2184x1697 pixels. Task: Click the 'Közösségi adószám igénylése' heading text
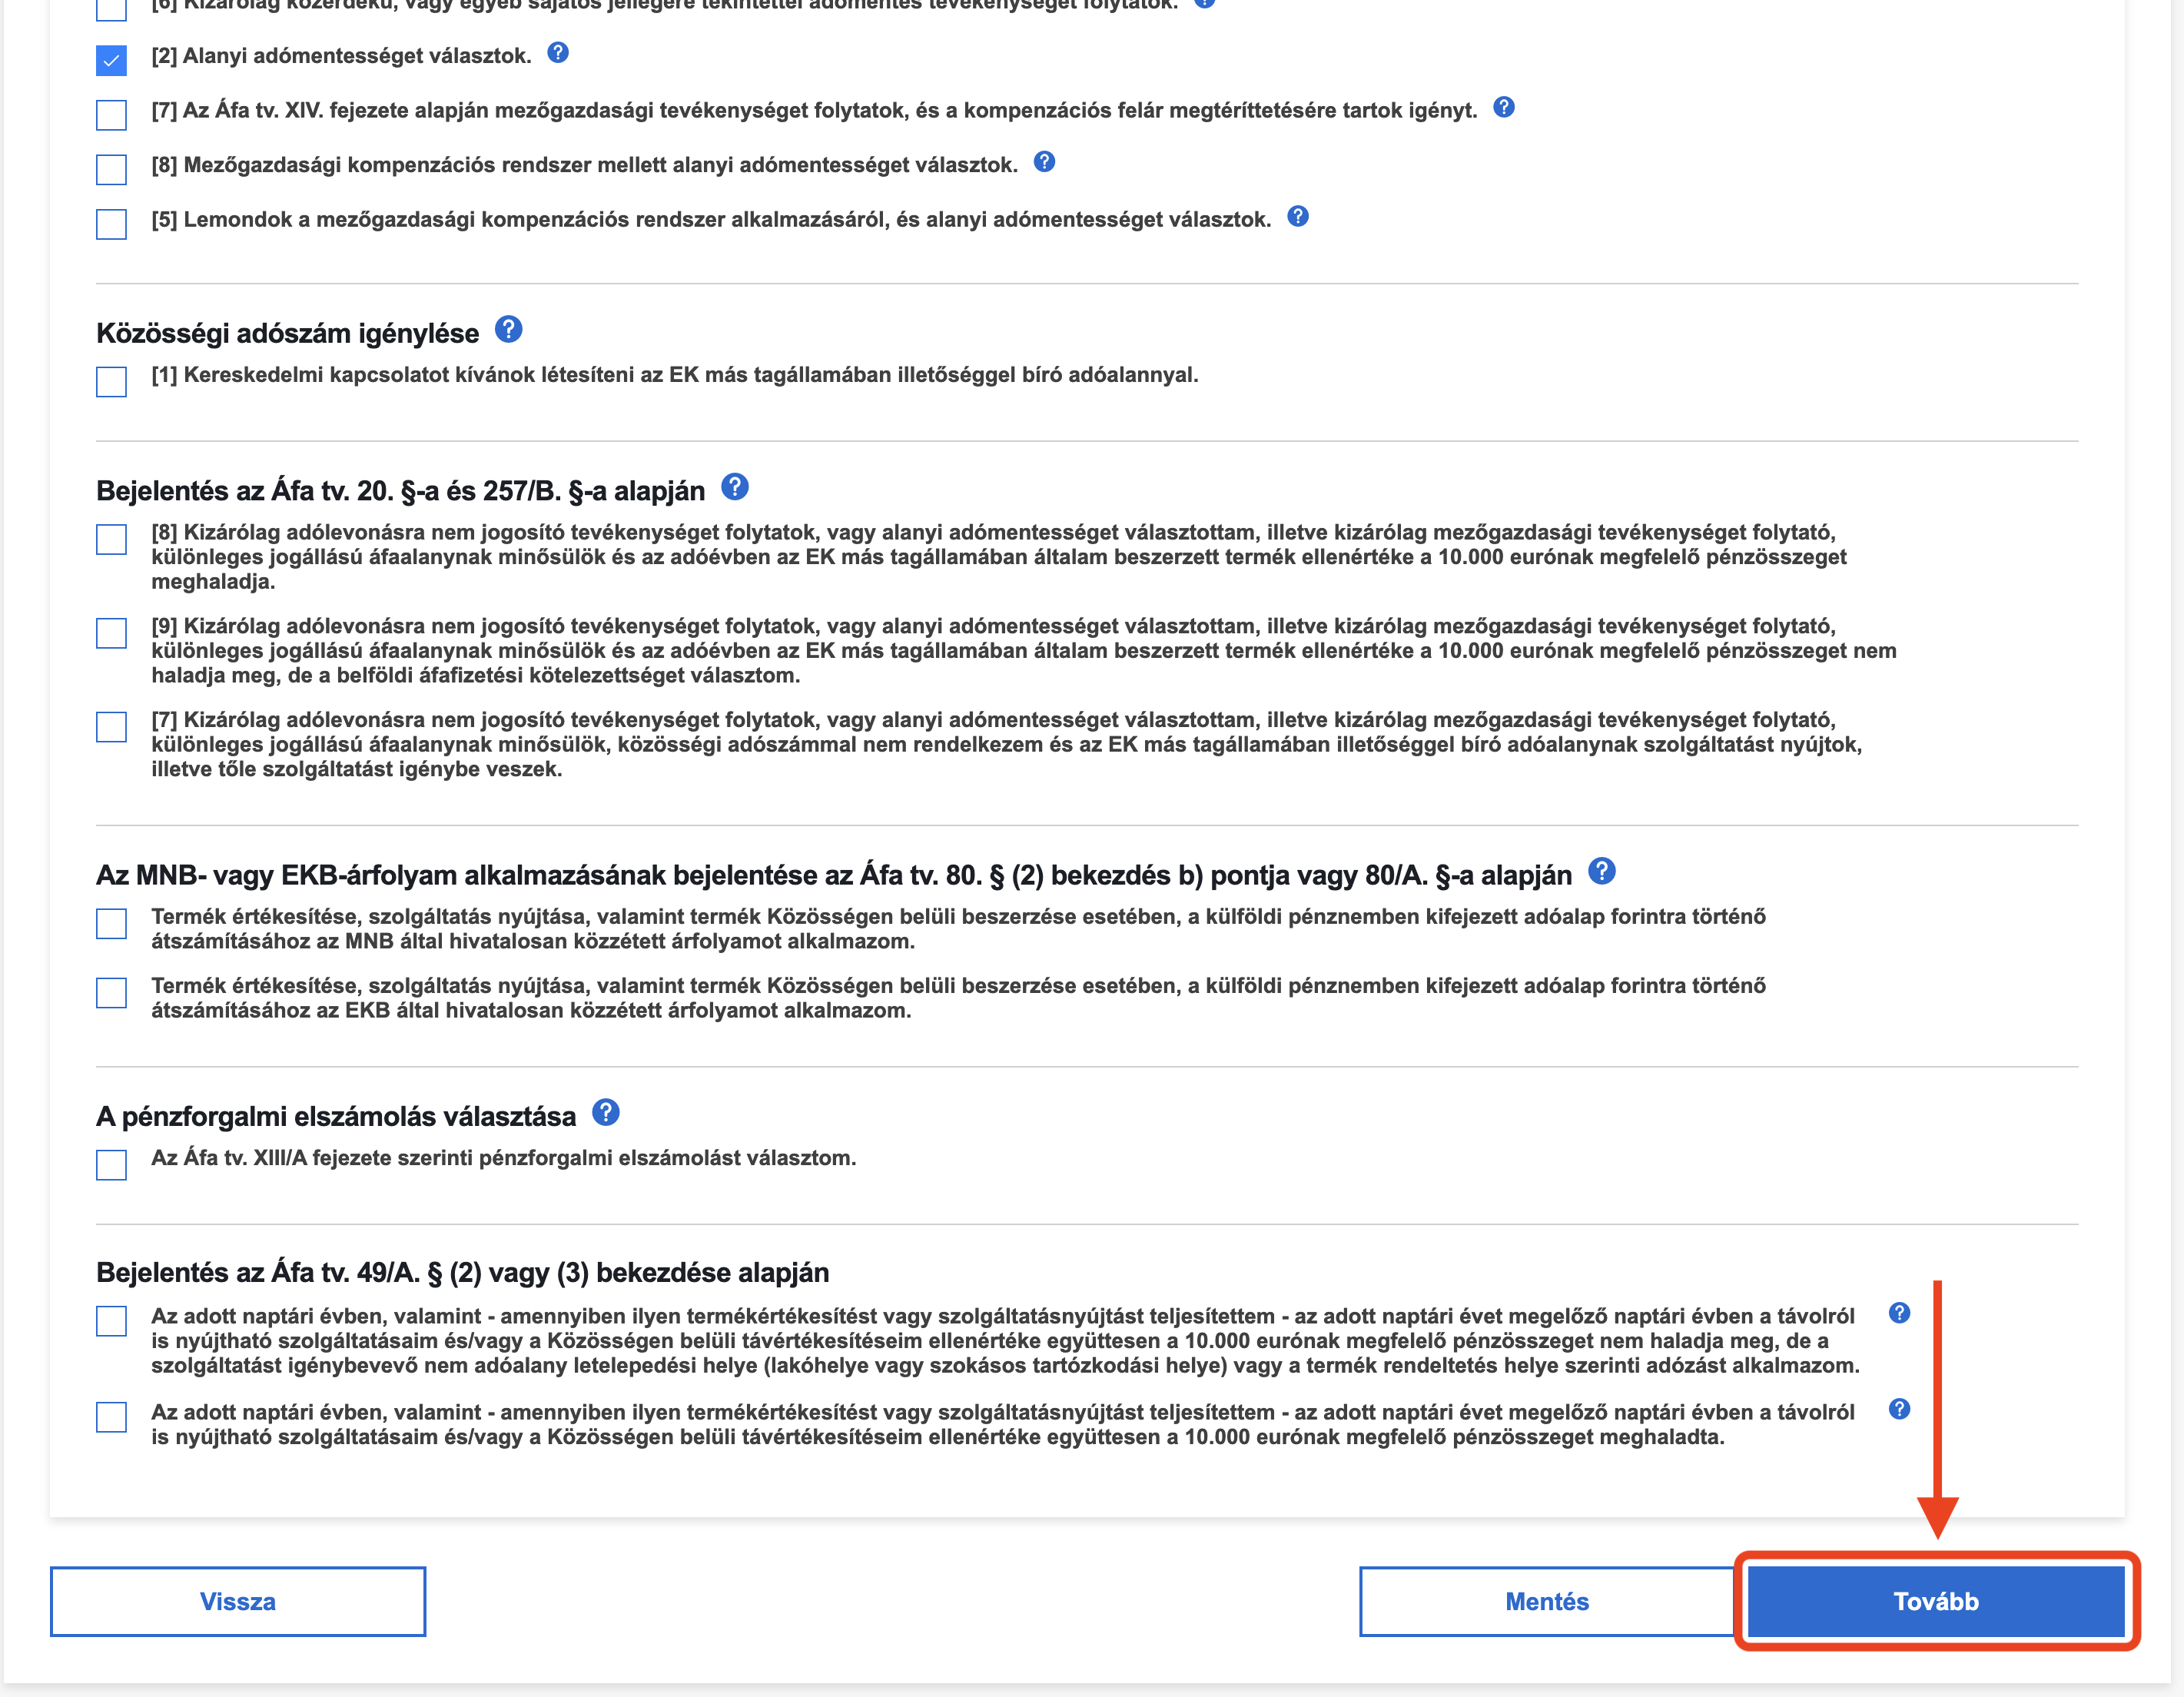288,333
